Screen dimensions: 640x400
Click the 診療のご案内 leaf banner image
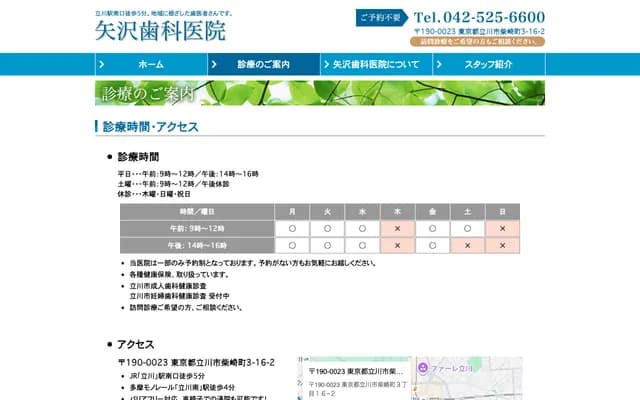(x=320, y=93)
